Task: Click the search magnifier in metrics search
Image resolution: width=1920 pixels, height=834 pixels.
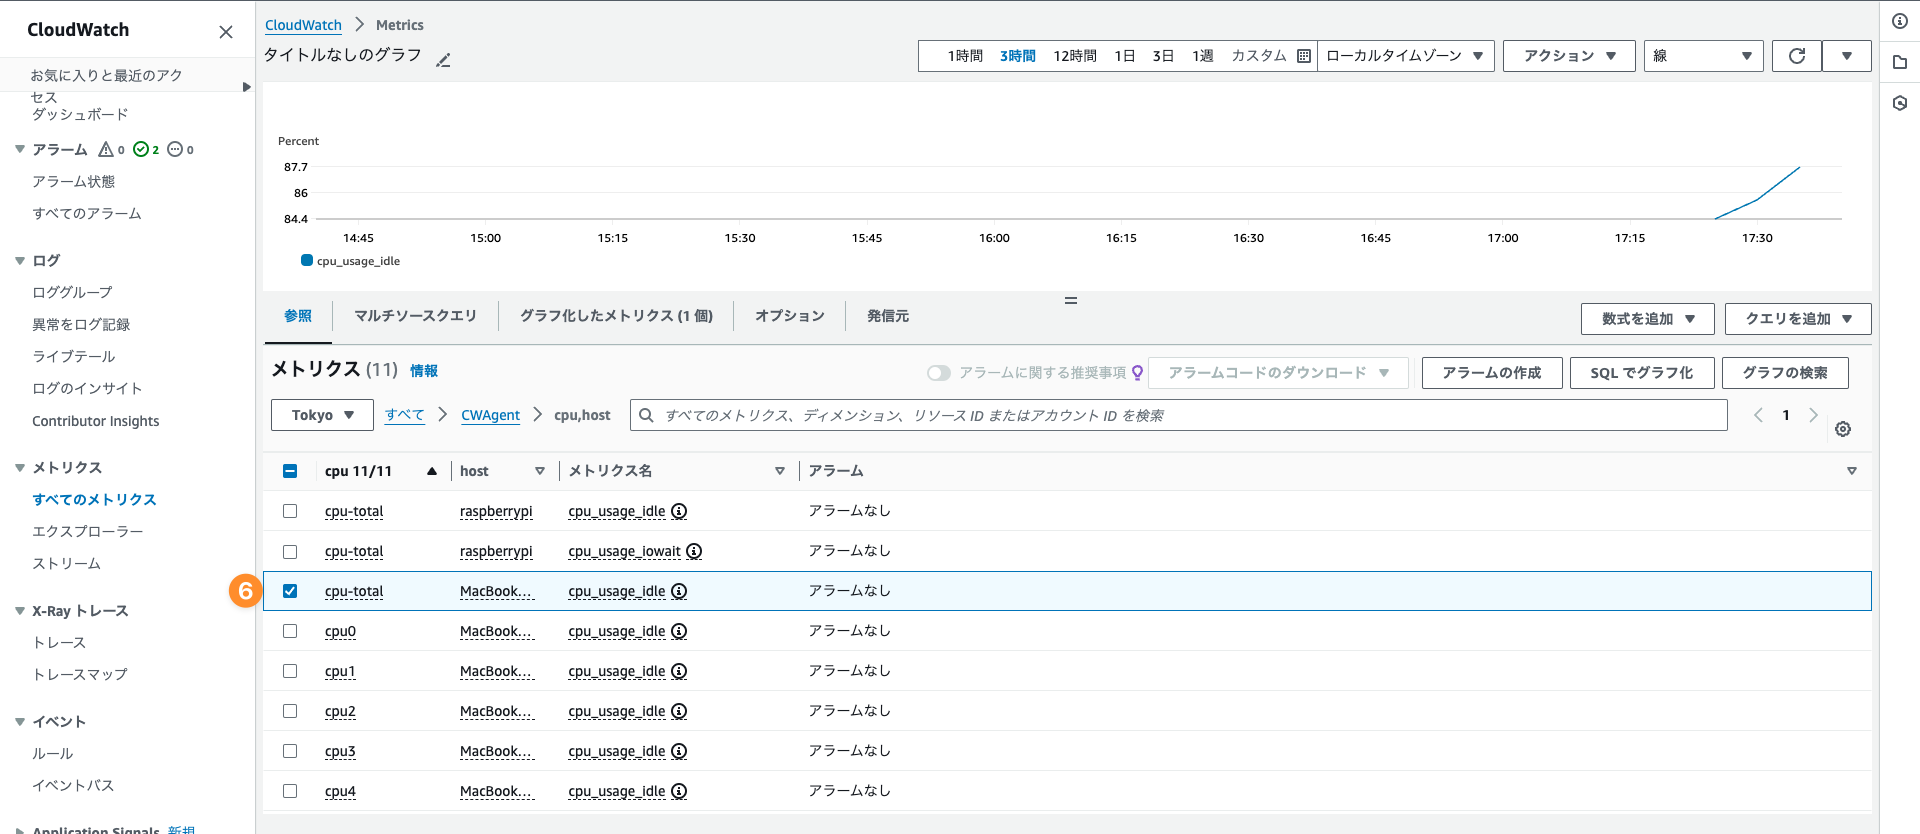Action: pyautogui.click(x=646, y=415)
